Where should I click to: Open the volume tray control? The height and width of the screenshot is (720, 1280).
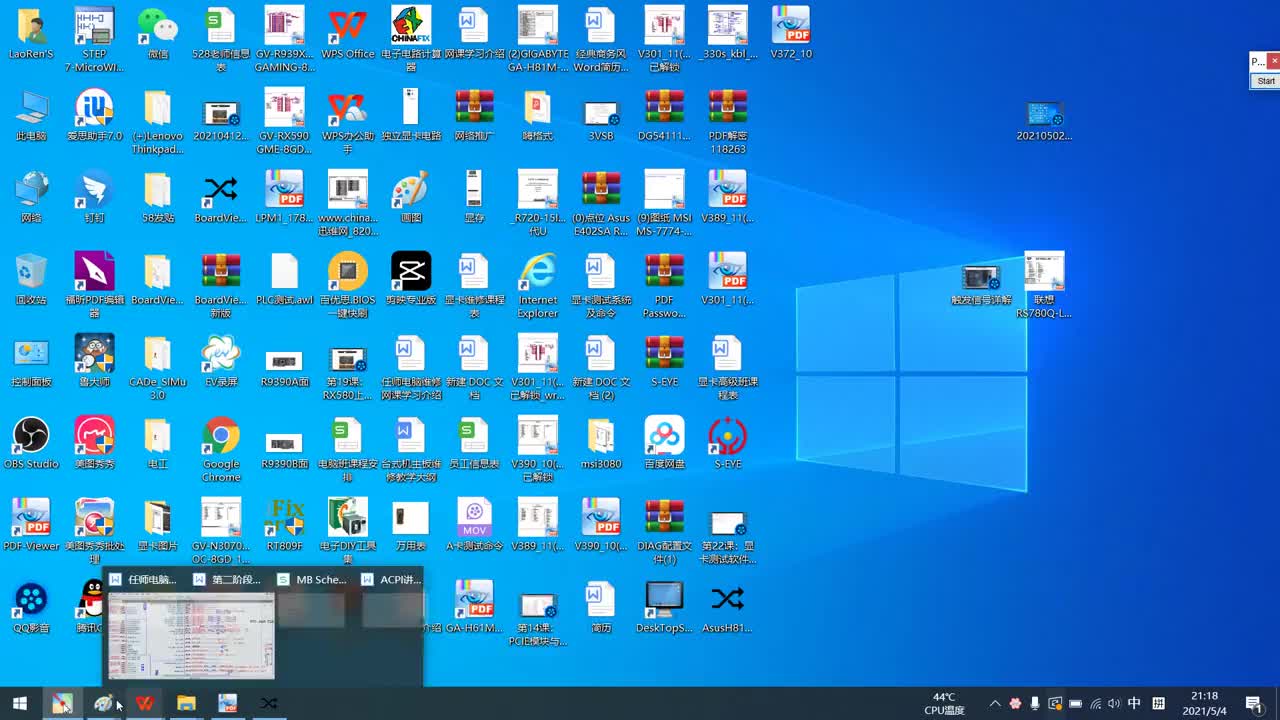pos(1114,704)
